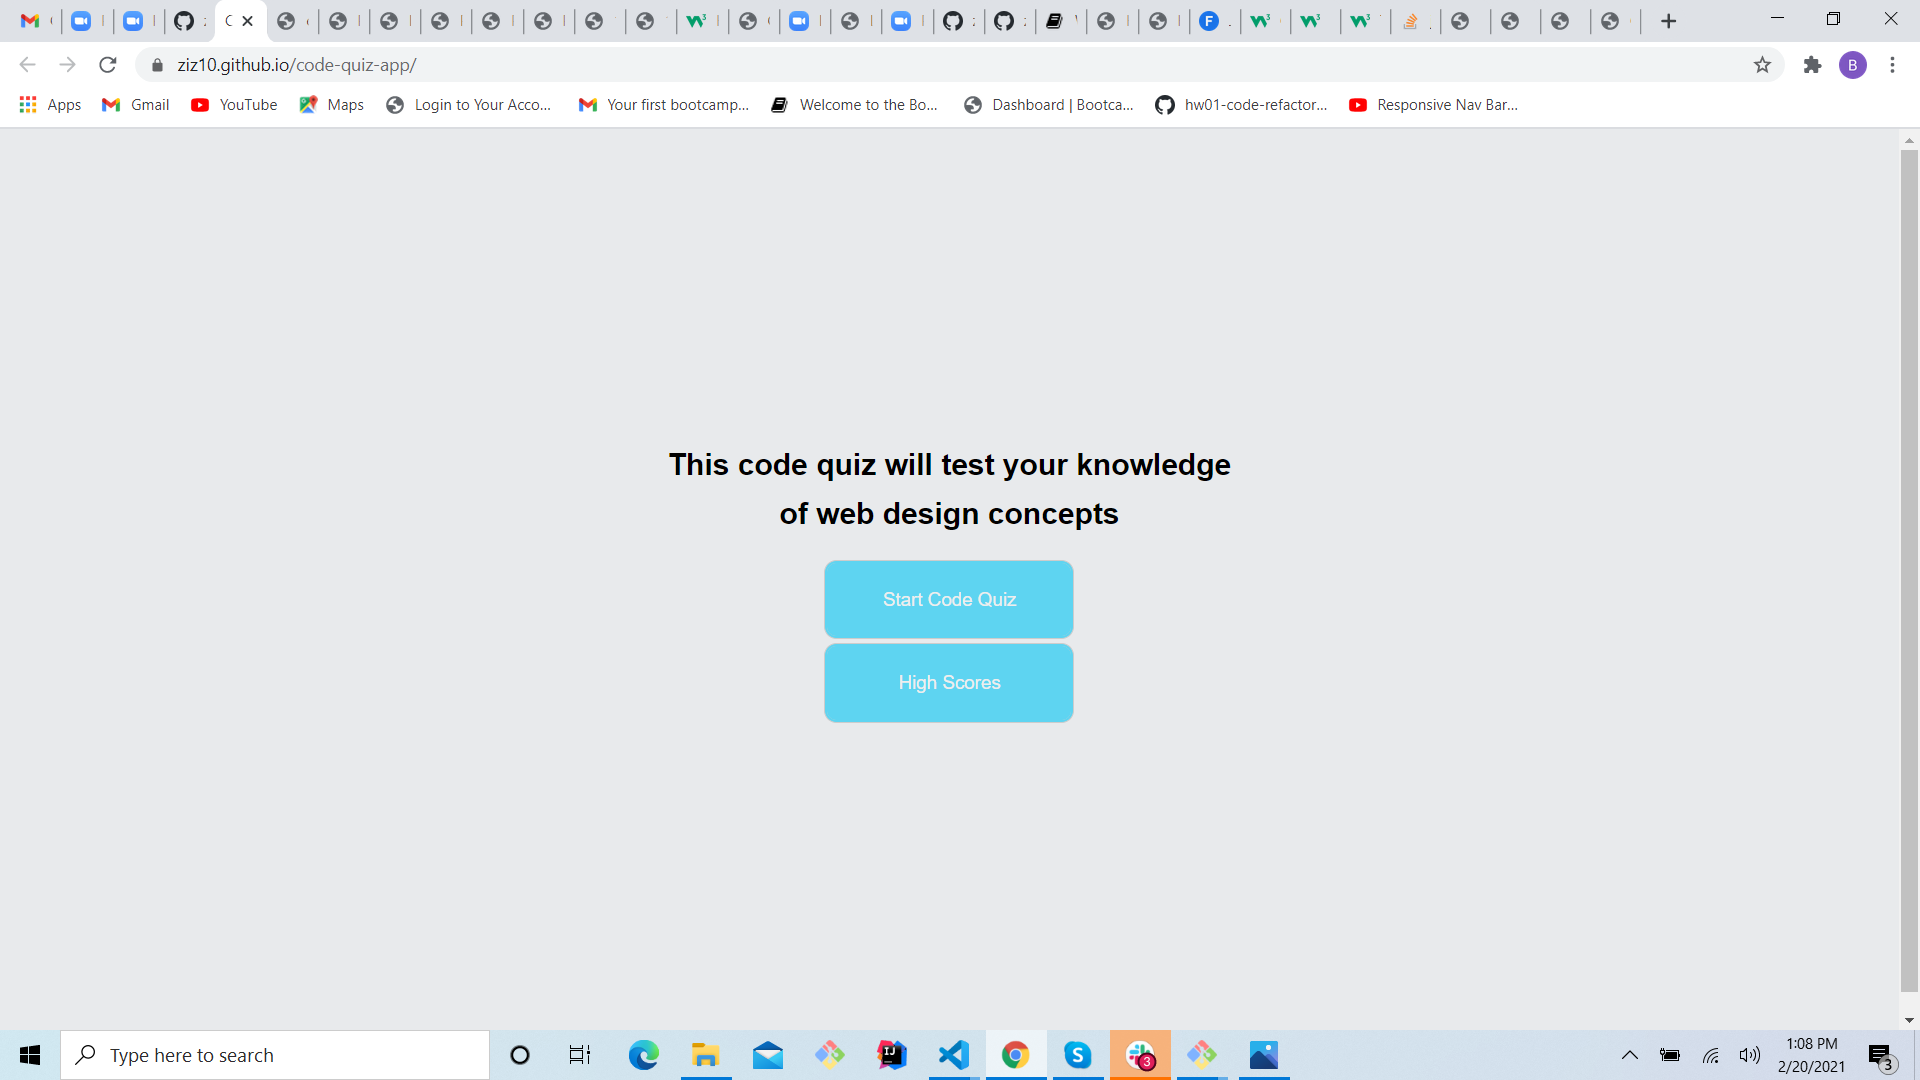Expand hidden system tray icons
The height and width of the screenshot is (1080, 1920).
[1630, 1055]
